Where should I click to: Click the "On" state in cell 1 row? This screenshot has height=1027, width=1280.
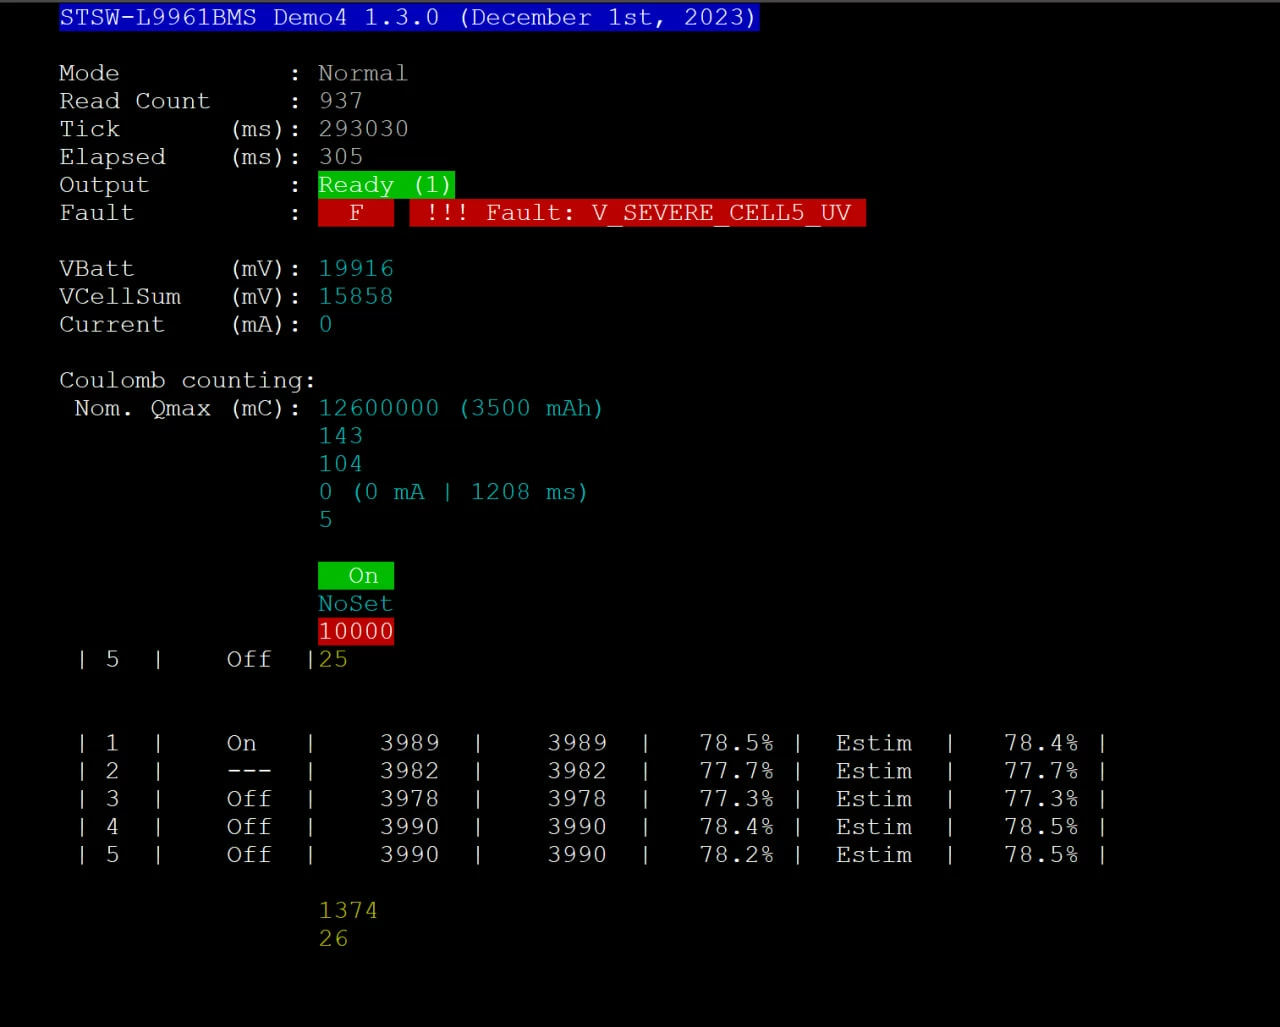pyautogui.click(x=242, y=744)
